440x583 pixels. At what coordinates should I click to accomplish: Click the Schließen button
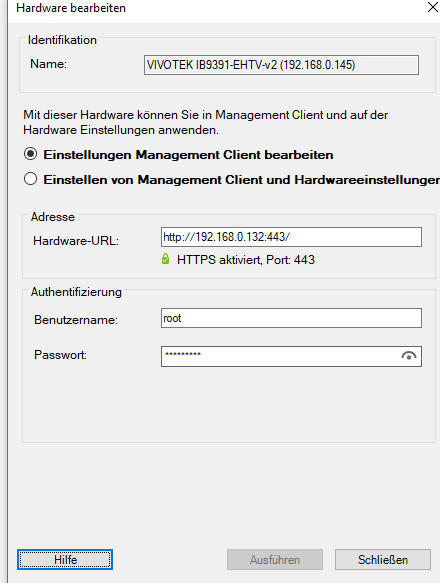(x=383, y=560)
